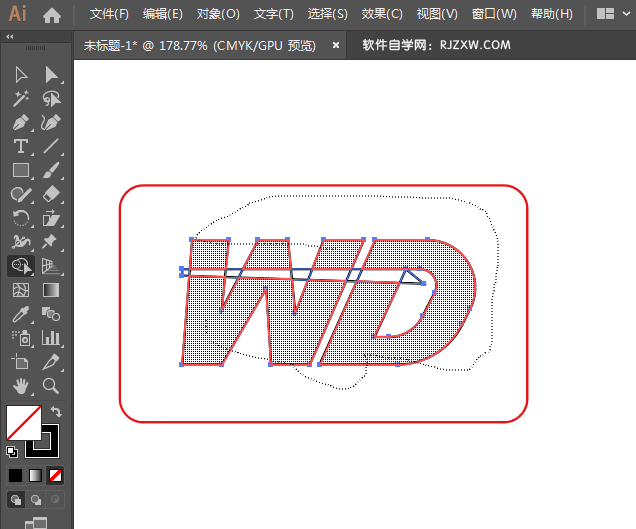Image resolution: width=636 pixels, height=529 pixels.
Task: Activate the Type tool
Action: coord(21,146)
